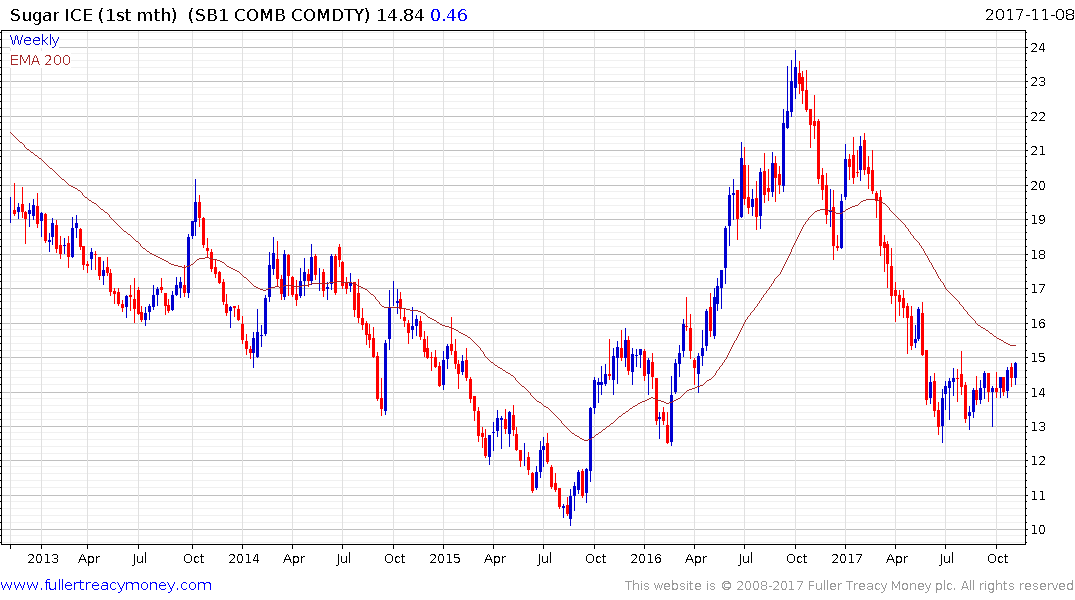The height and width of the screenshot is (600, 1075).
Task: Click the 'Weekly' interval label
Action: click(34, 40)
